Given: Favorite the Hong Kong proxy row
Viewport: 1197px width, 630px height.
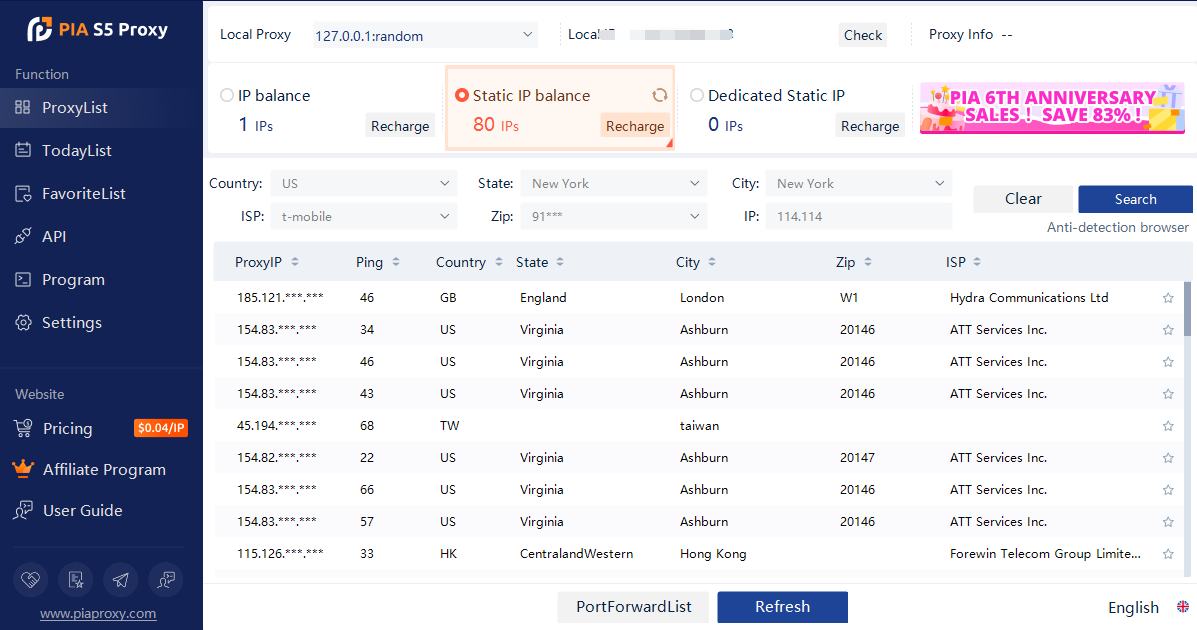Looking at the screenshot, I should 1168,554.
